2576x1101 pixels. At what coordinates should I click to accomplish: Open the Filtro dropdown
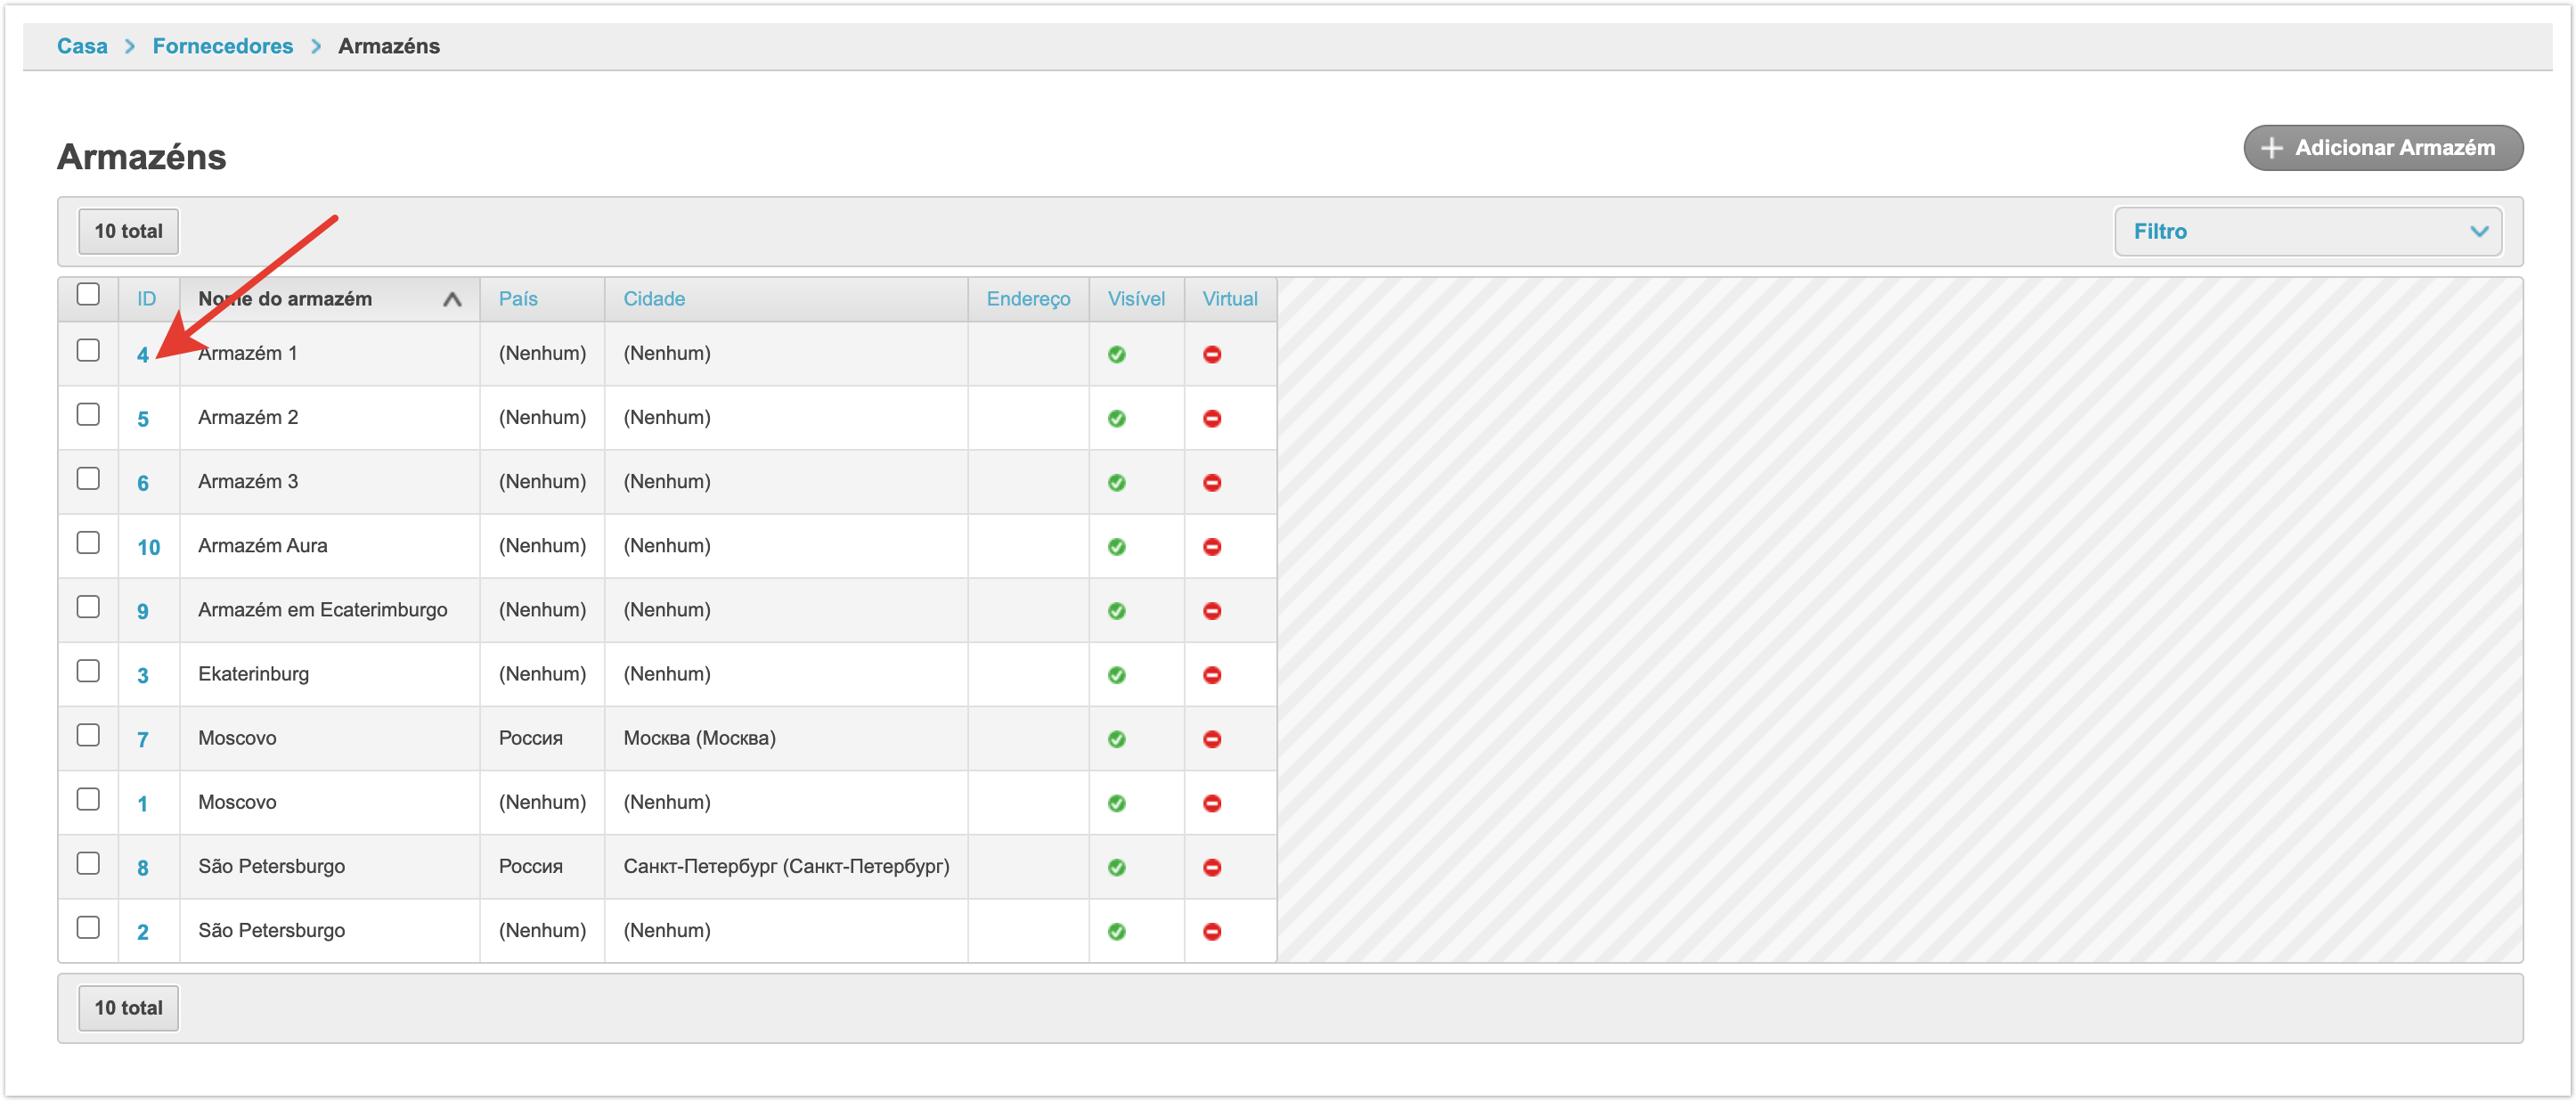pyautogui.click(x=2307, y=231)
